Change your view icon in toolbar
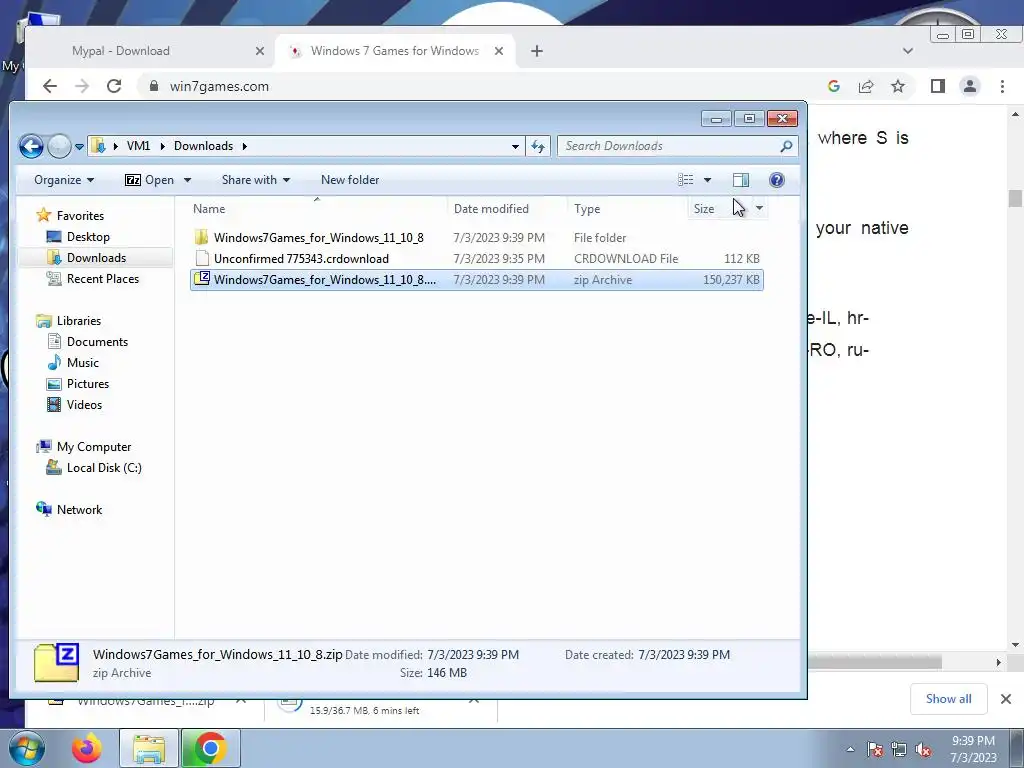1024x768 pixels. (x=685, y=180)
